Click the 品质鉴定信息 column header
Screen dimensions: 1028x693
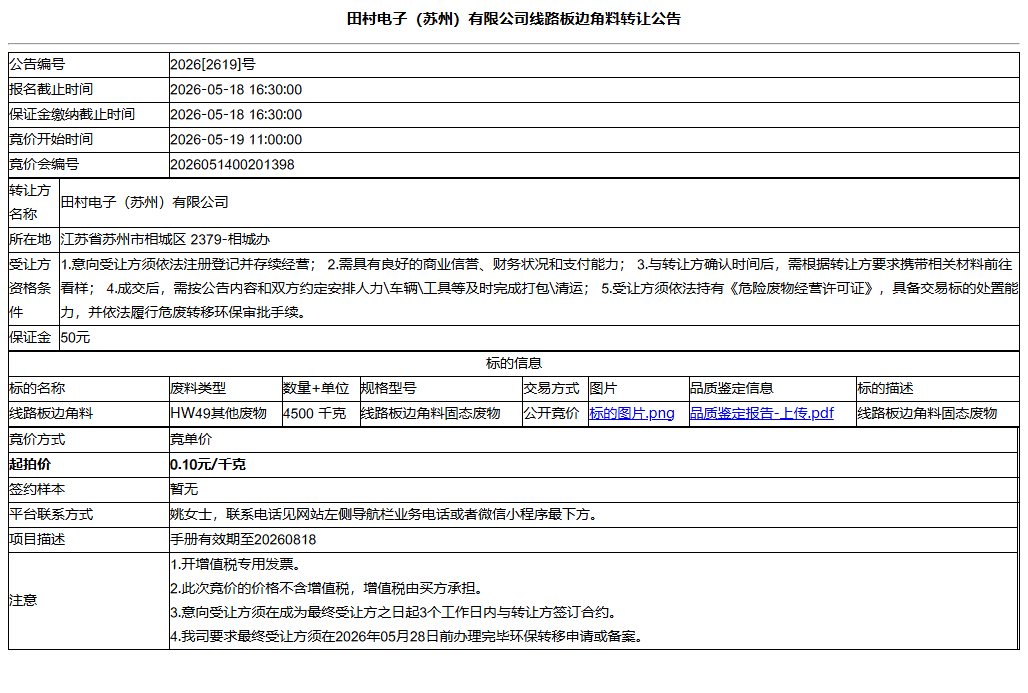(x=772, y=389)
